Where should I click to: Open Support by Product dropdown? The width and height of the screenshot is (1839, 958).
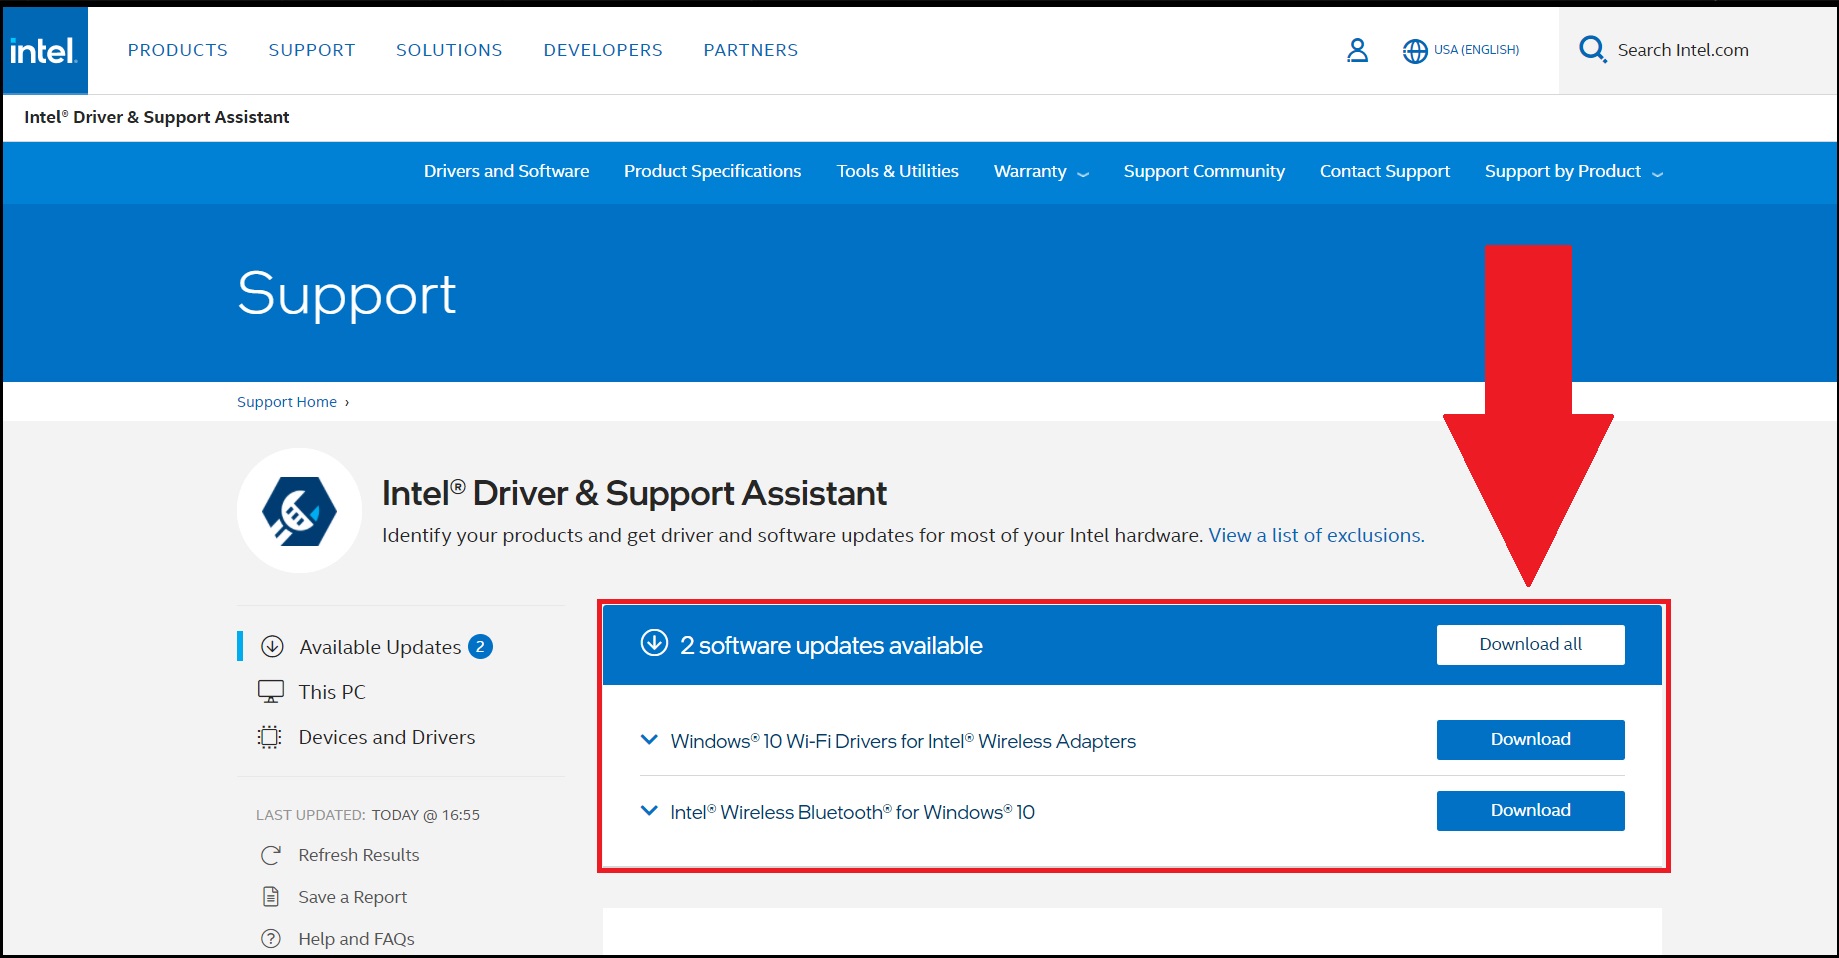(1573, 172)
